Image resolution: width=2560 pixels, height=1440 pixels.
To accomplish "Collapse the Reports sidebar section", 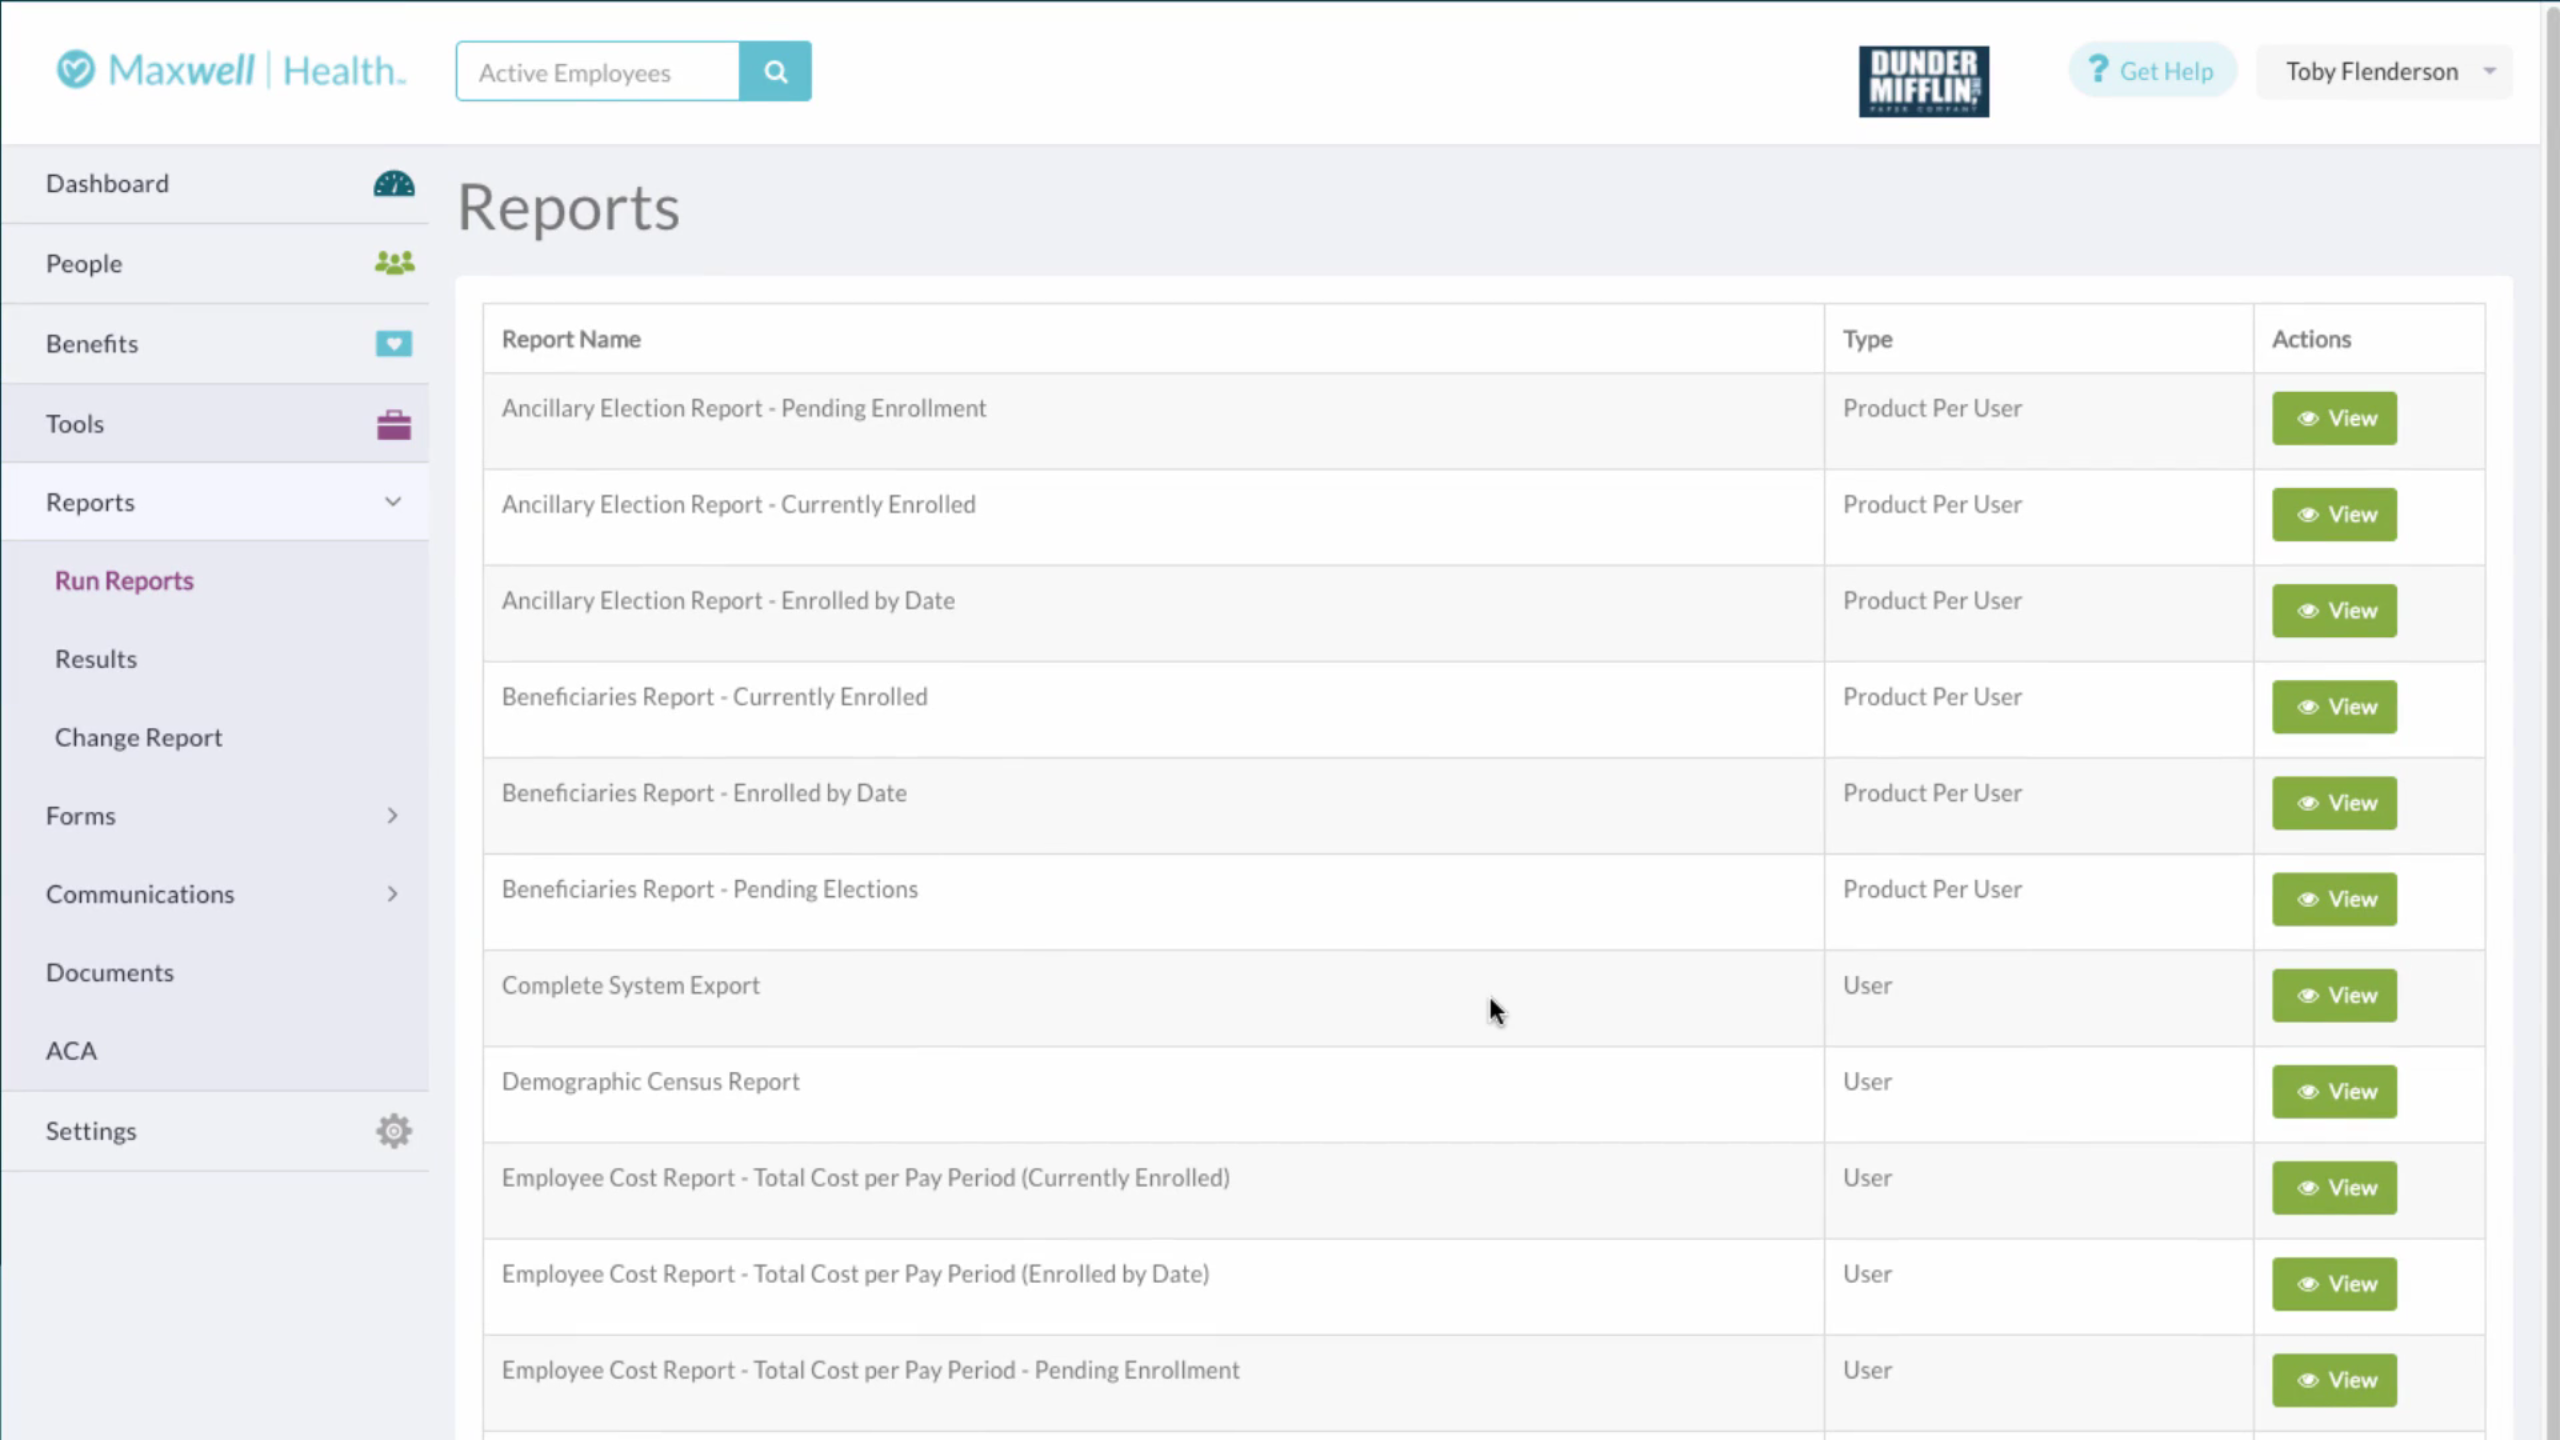I will point(393,502).
